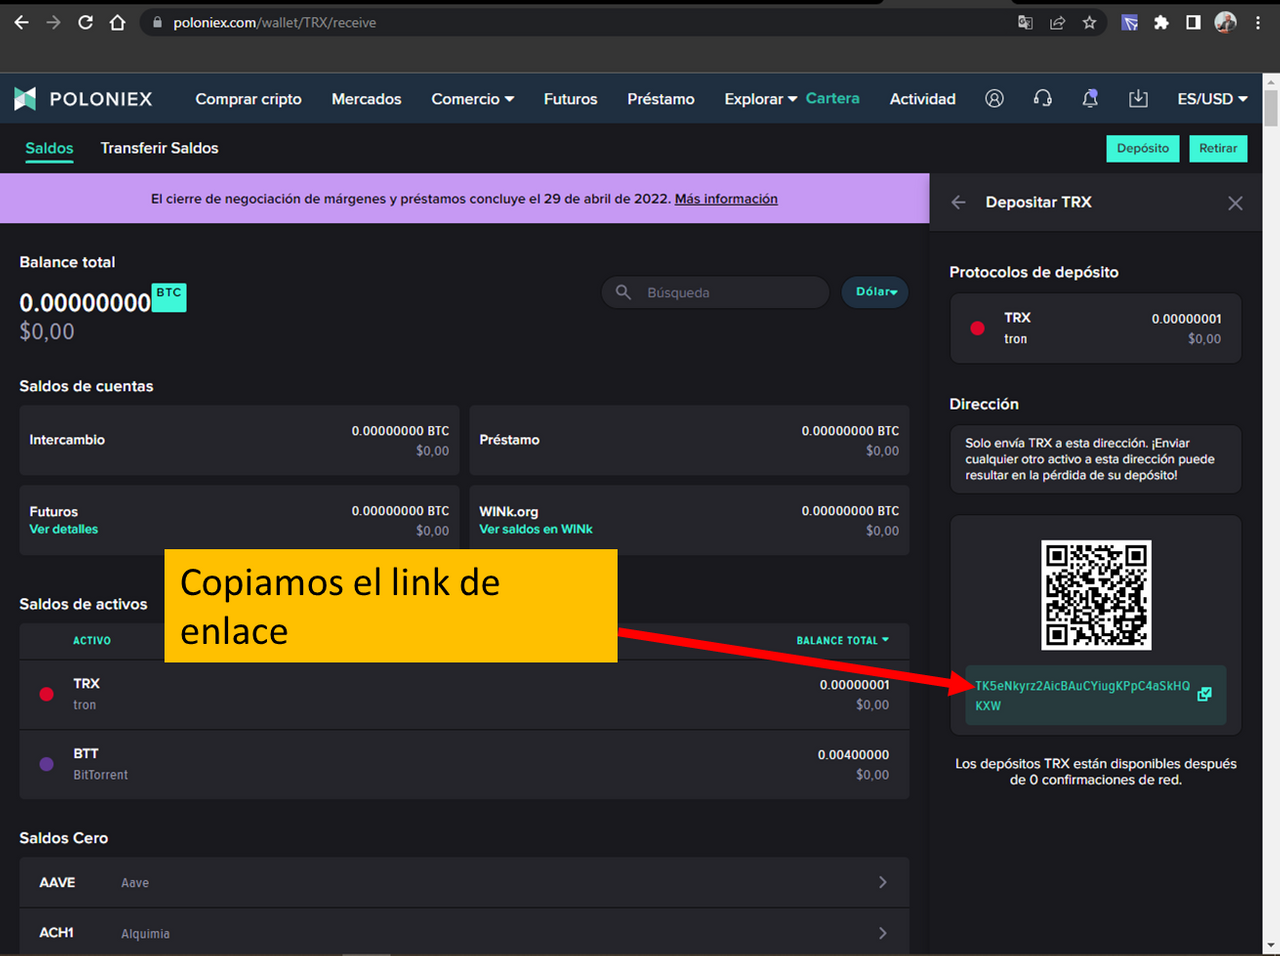Open the Explorar dropdown menu
Viewport: 1280px width, 956px height.
click(760, 99)
